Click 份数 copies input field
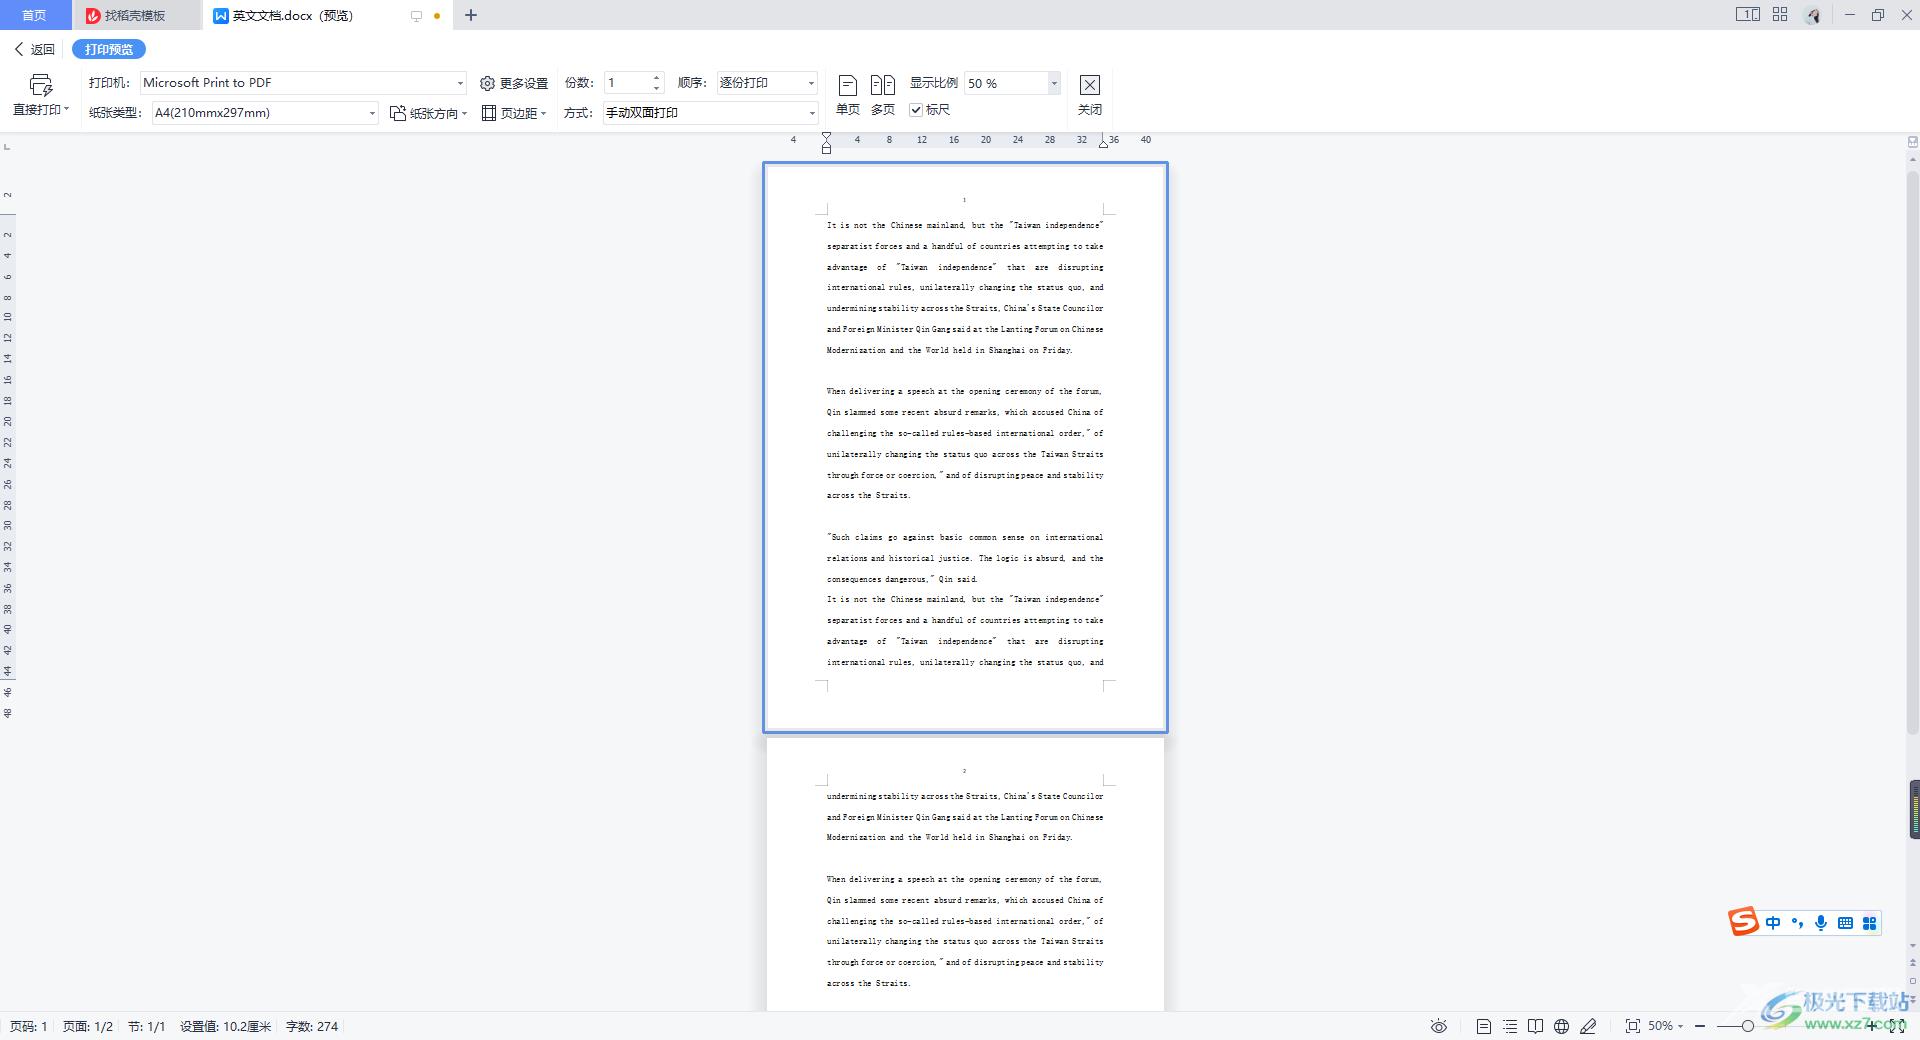The height and width of the screenshot is (1040, 1920). (x=627, y=83)
